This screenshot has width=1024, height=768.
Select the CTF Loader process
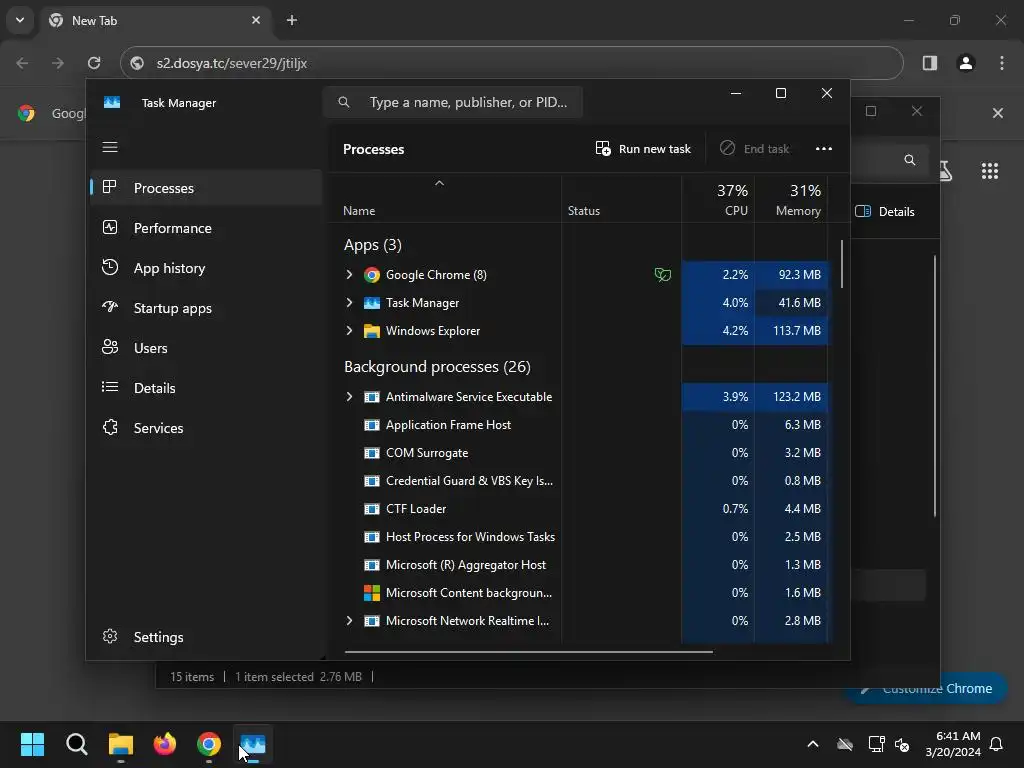tap(578, 509)
